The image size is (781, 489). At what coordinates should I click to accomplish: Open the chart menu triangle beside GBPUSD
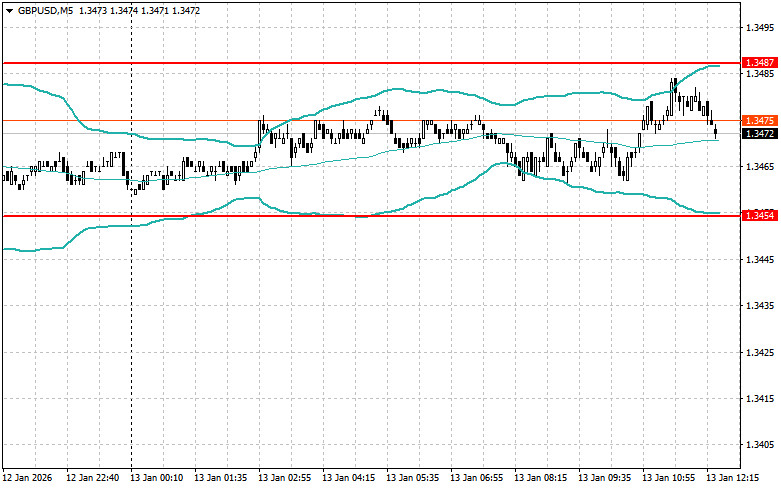[x=9, y=10]
